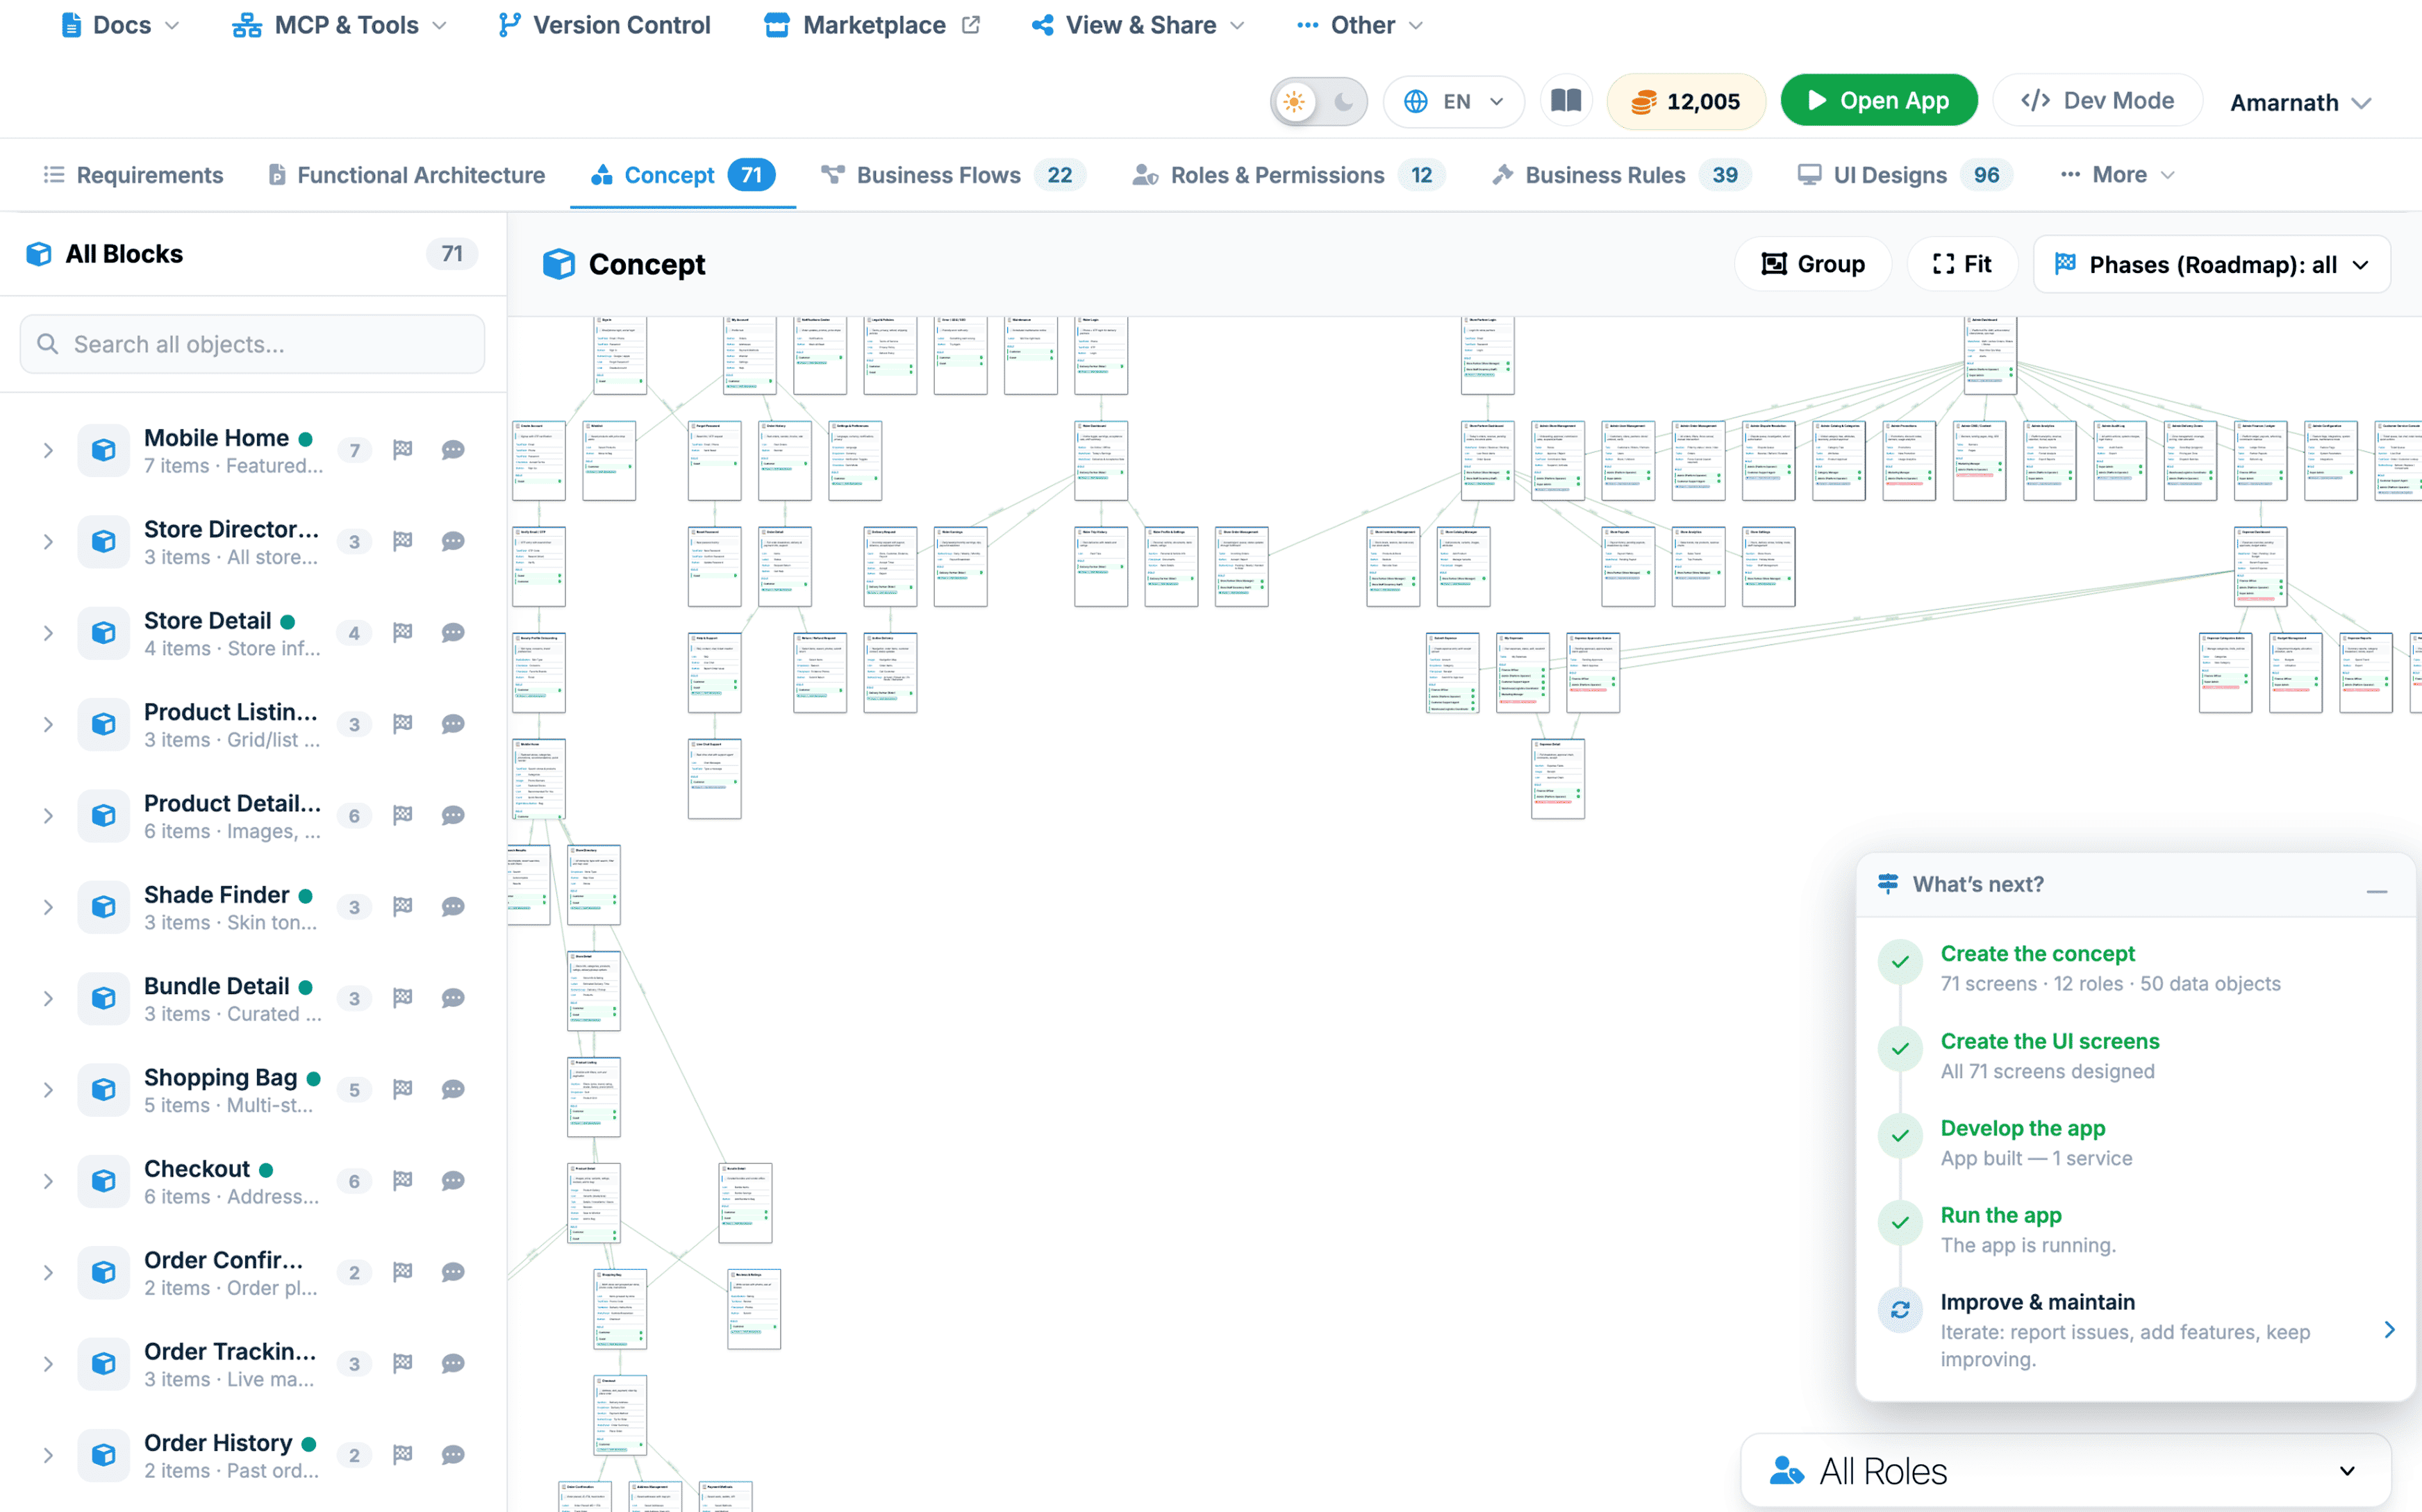The image size is (2422, 1512).
Task: Switch to the Business Rules tab
Action: (1621, 175)
